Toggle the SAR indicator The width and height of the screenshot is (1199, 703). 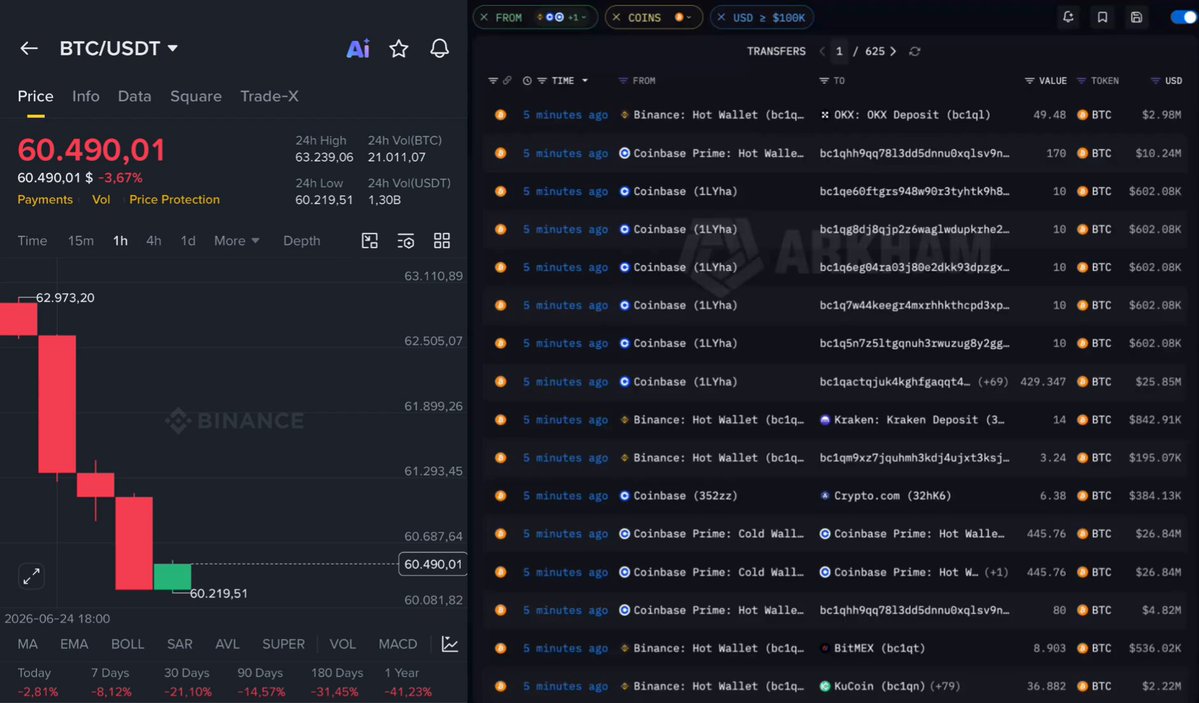tap(180, 644)
